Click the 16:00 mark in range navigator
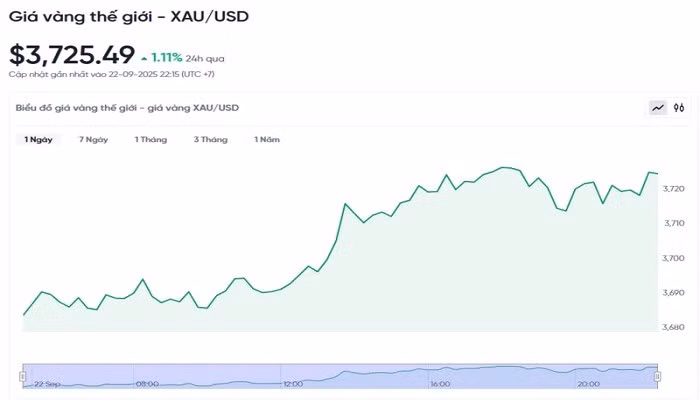The image size is (700, 400). [x=440, y=384]
